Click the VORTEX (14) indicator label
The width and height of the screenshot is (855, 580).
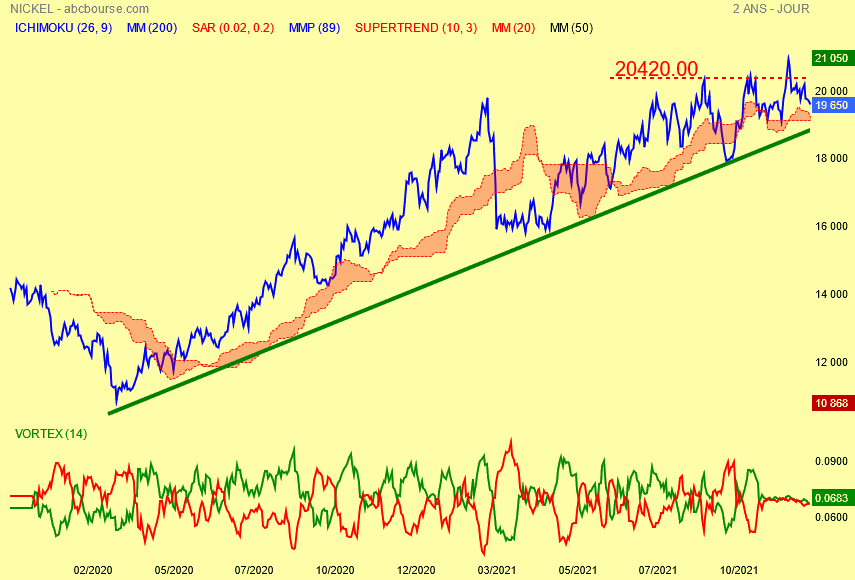[x=51, y=434]
